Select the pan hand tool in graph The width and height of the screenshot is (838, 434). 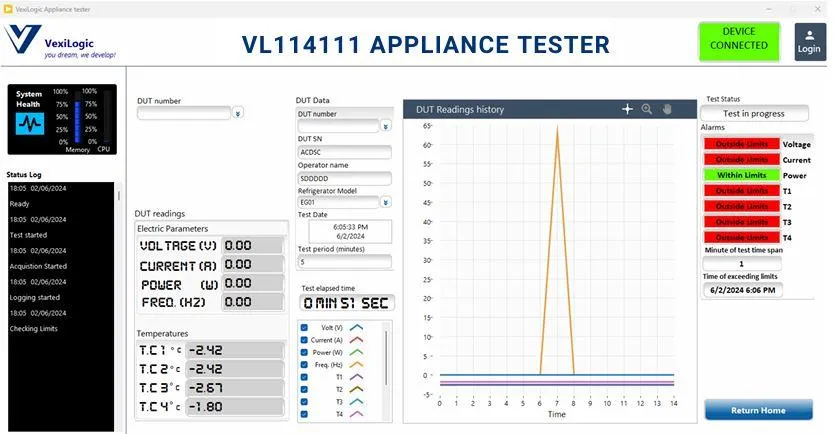666,109
